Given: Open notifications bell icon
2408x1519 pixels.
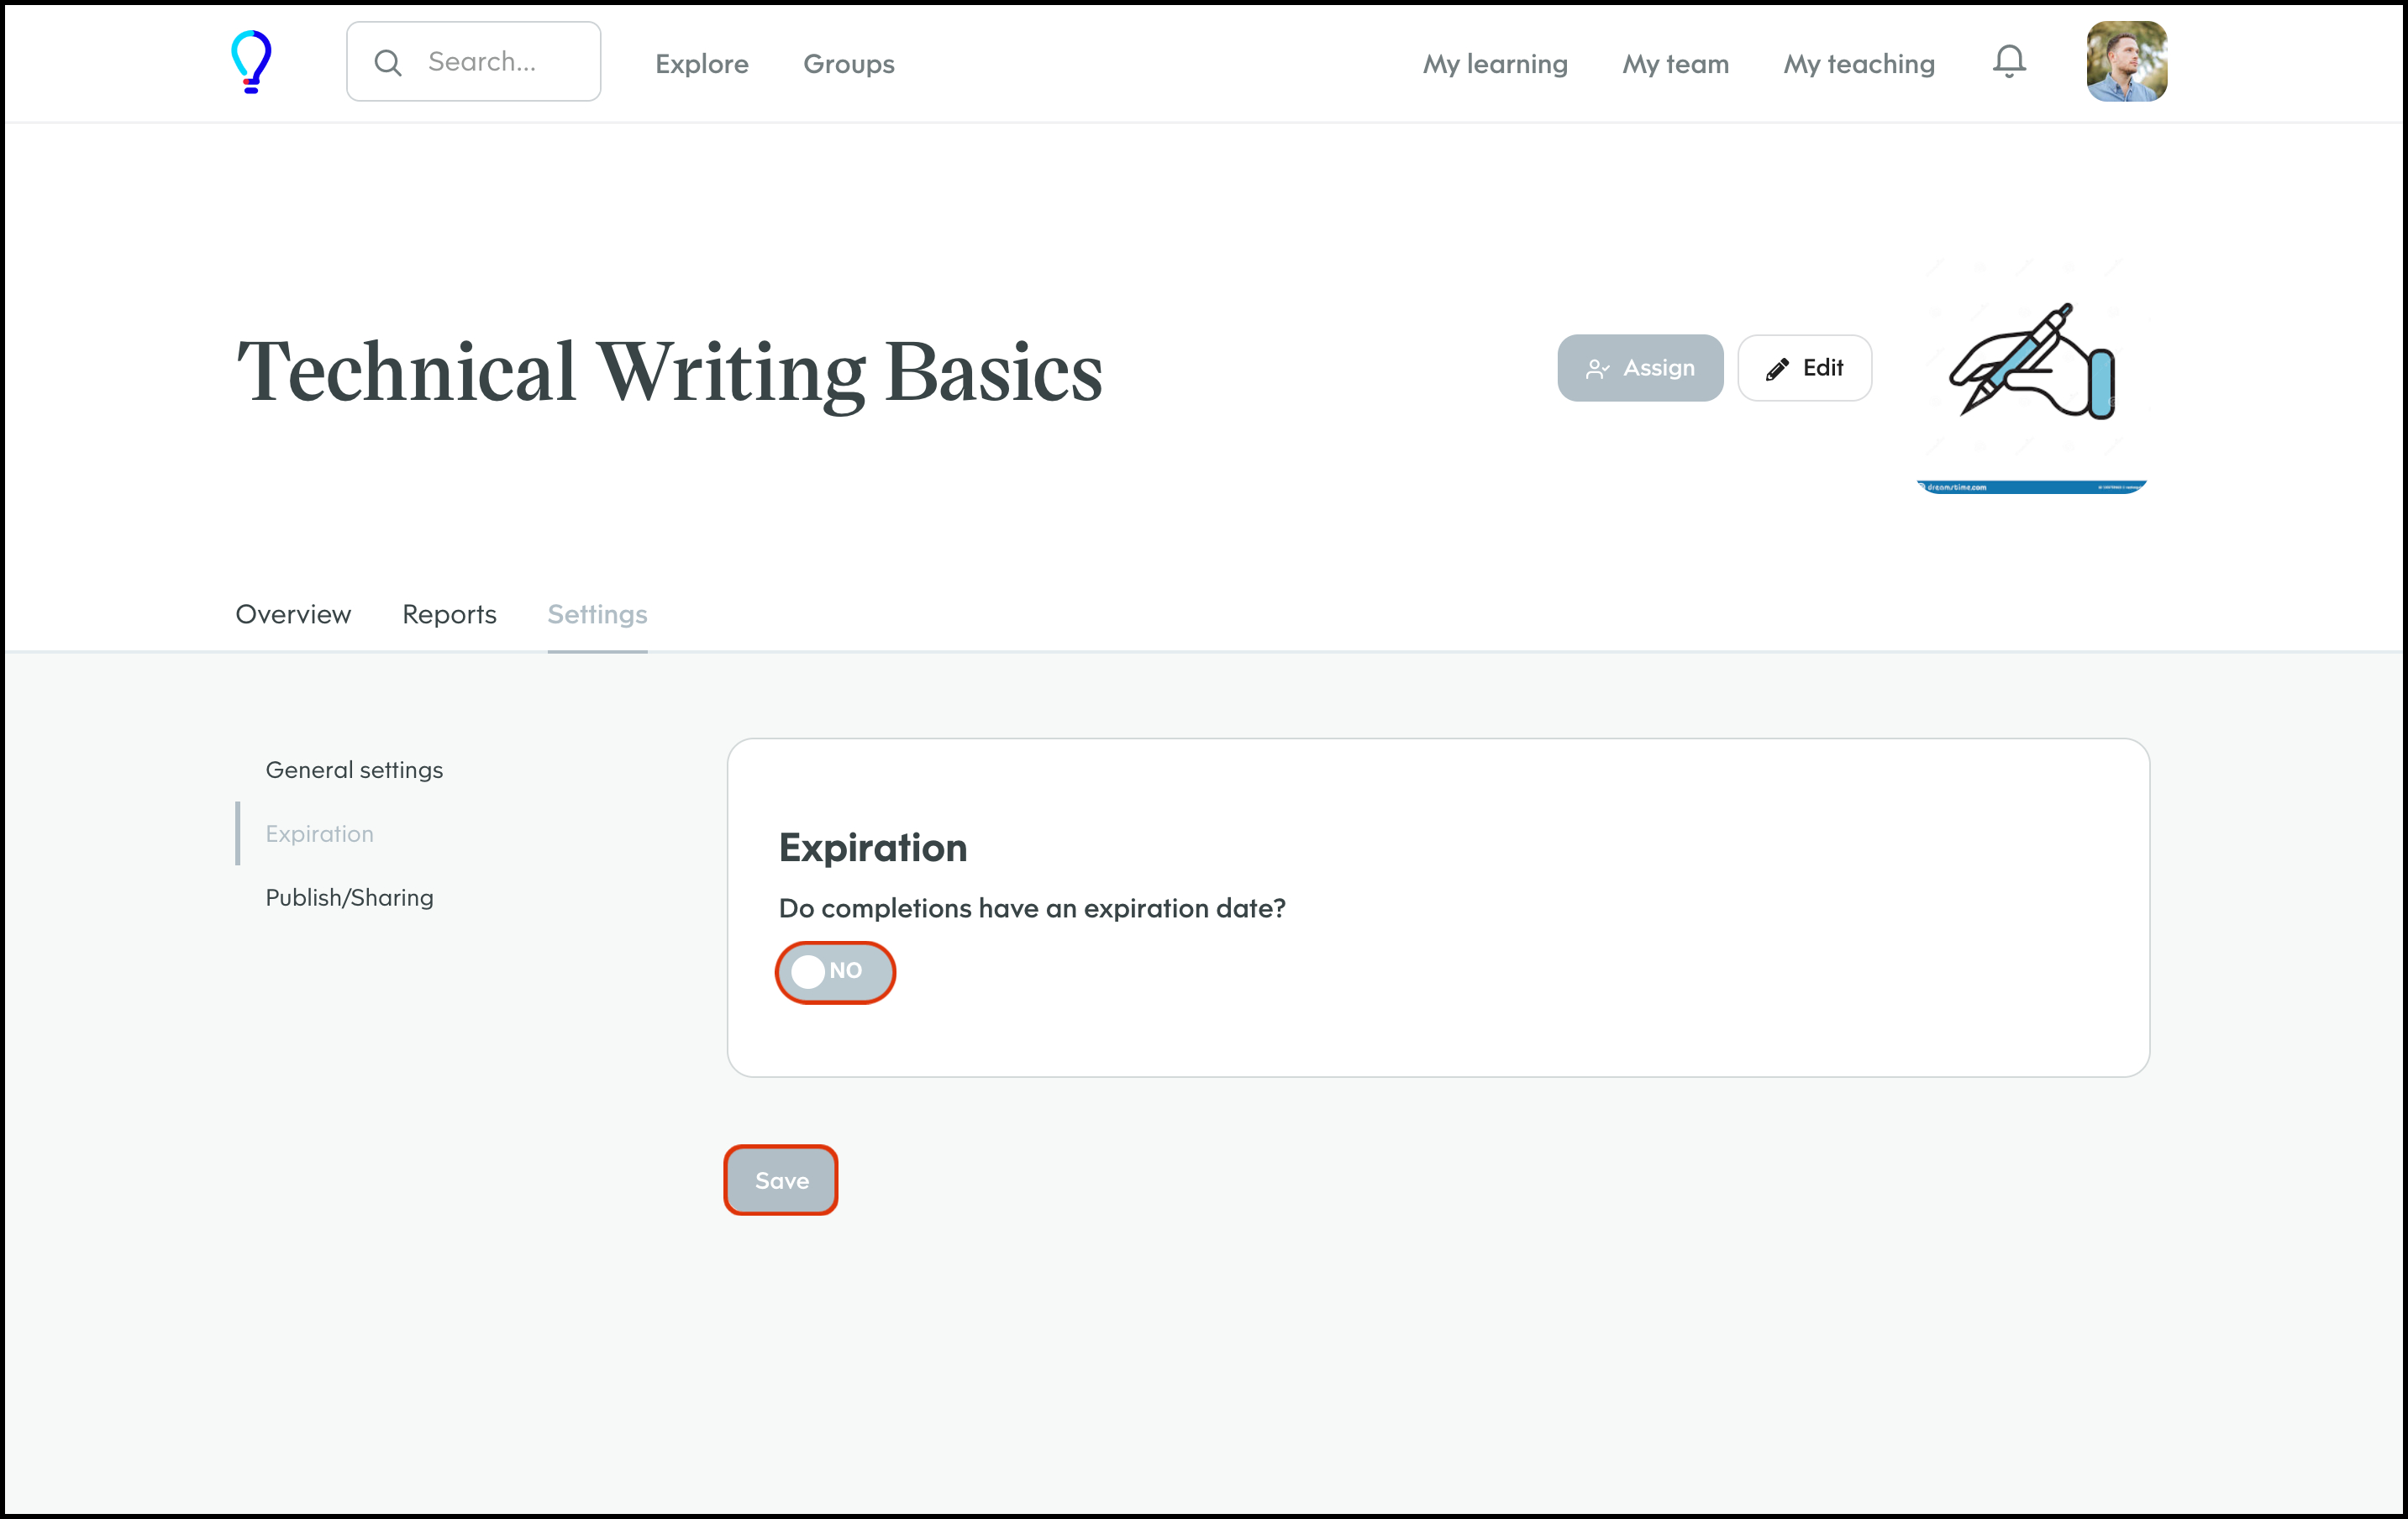Looking at the screenshot, I should [x=2008, y=62].
